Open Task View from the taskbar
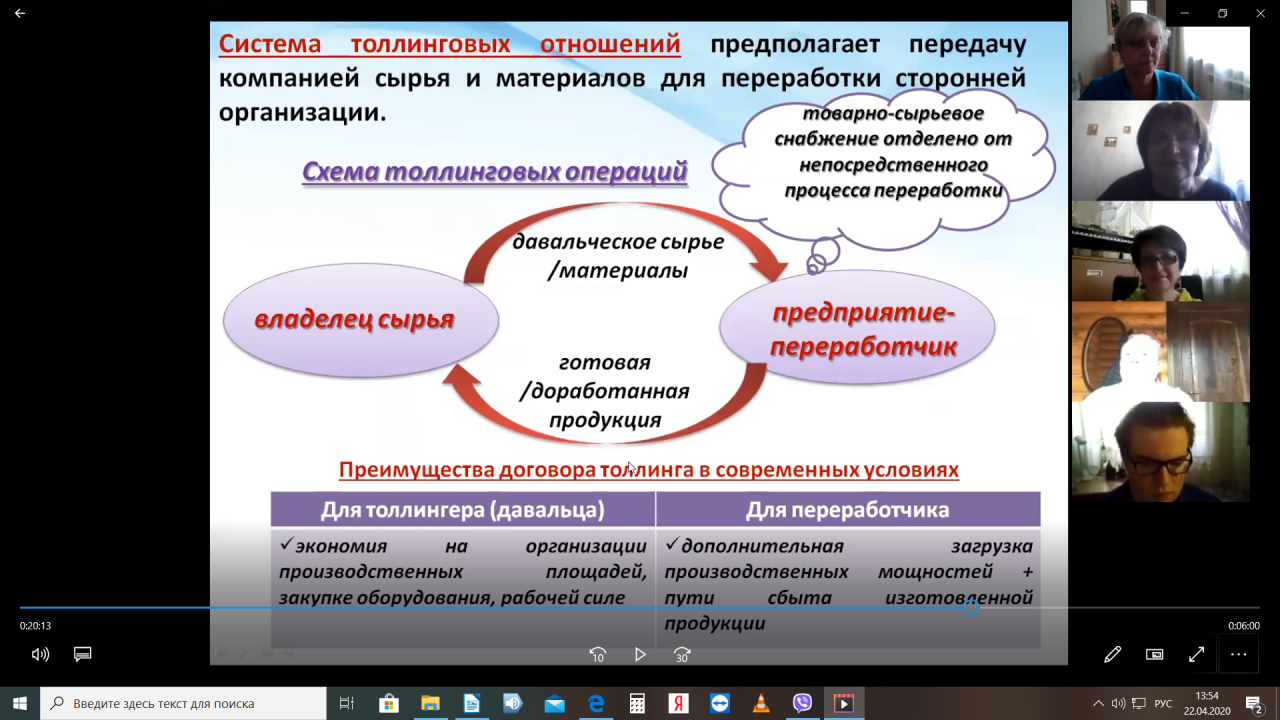The width and height of the screenshot is (1280, 720). (x=346, y=703)
